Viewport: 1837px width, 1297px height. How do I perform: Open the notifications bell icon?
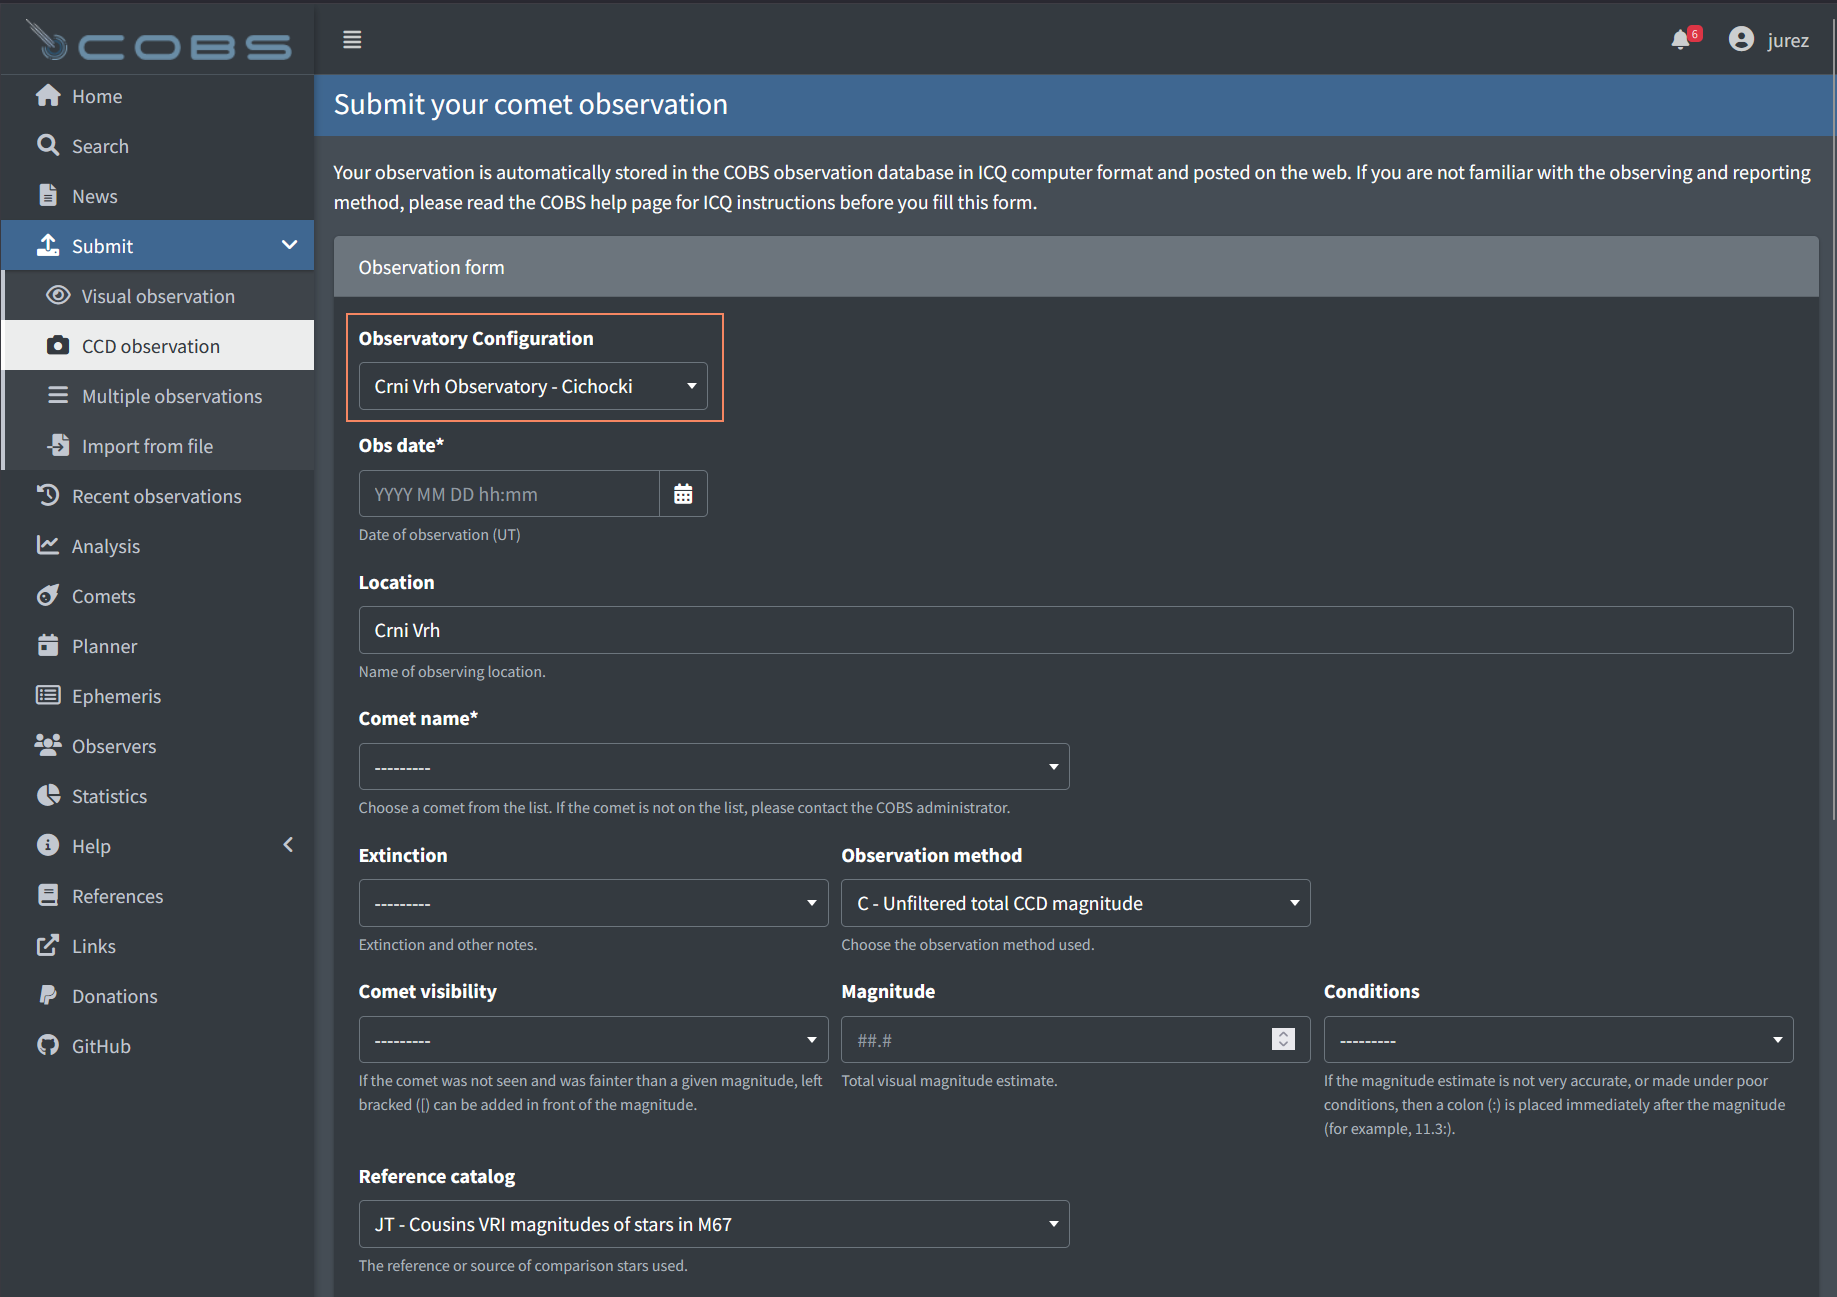[x=1681, y=40]
